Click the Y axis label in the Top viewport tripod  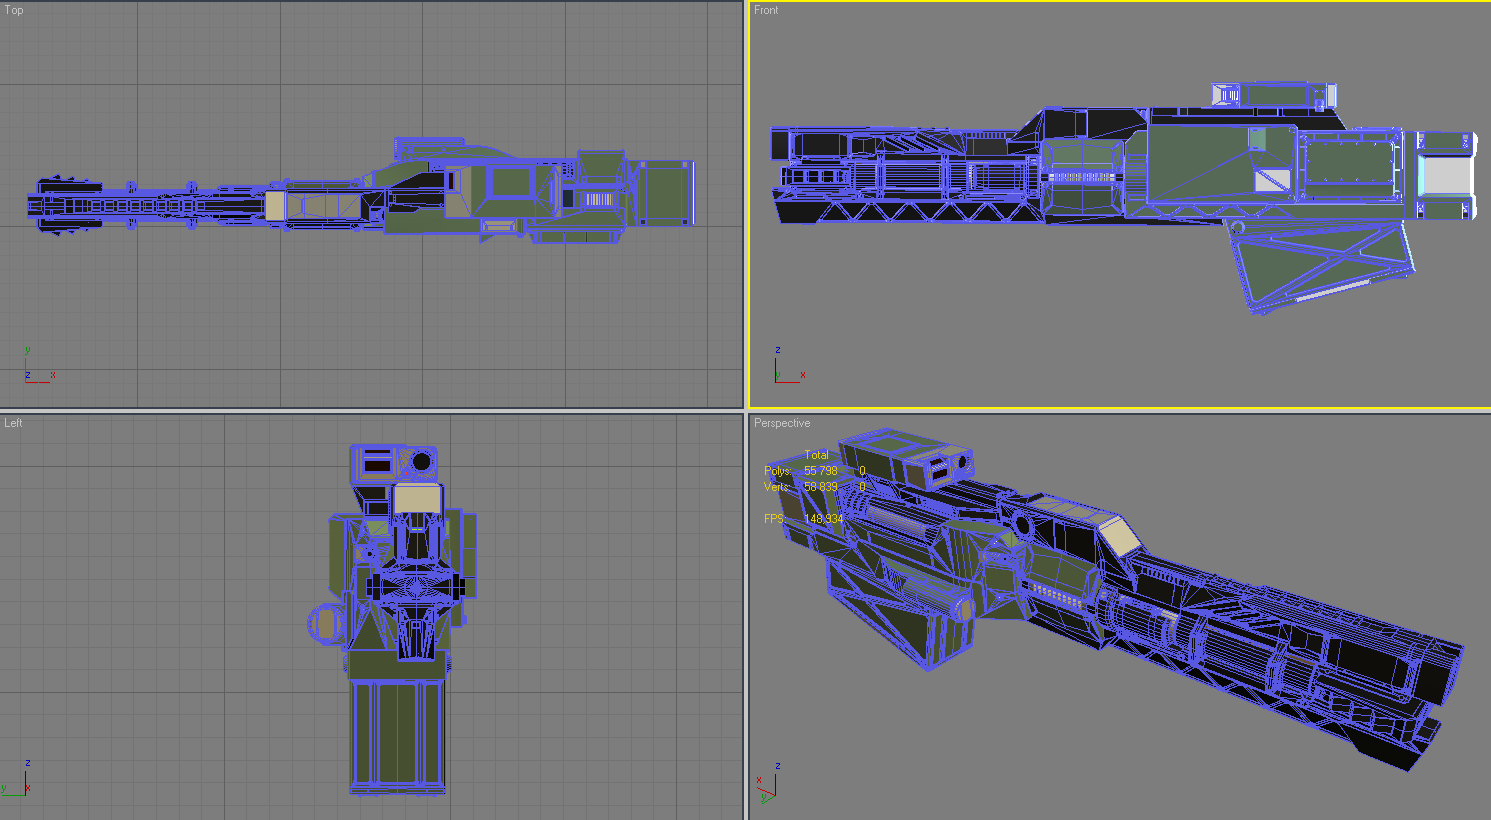(x=27, y=350)
